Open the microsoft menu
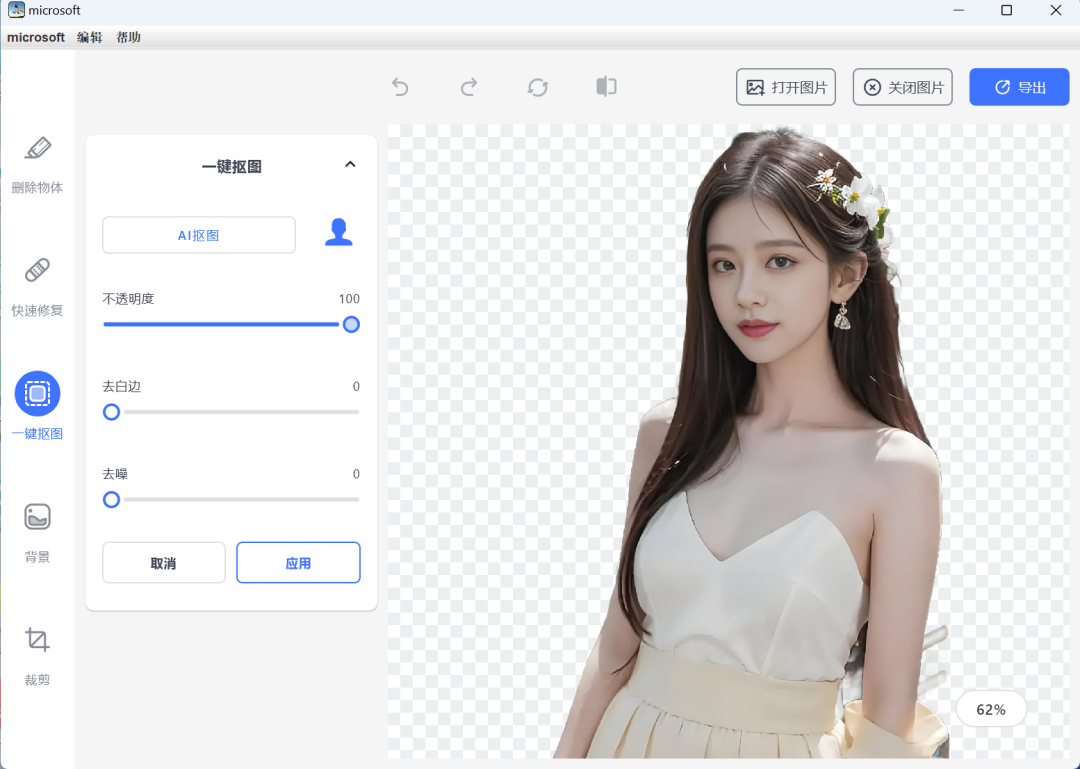This screenshot has width=1080, height=769. tap(35, 37)
